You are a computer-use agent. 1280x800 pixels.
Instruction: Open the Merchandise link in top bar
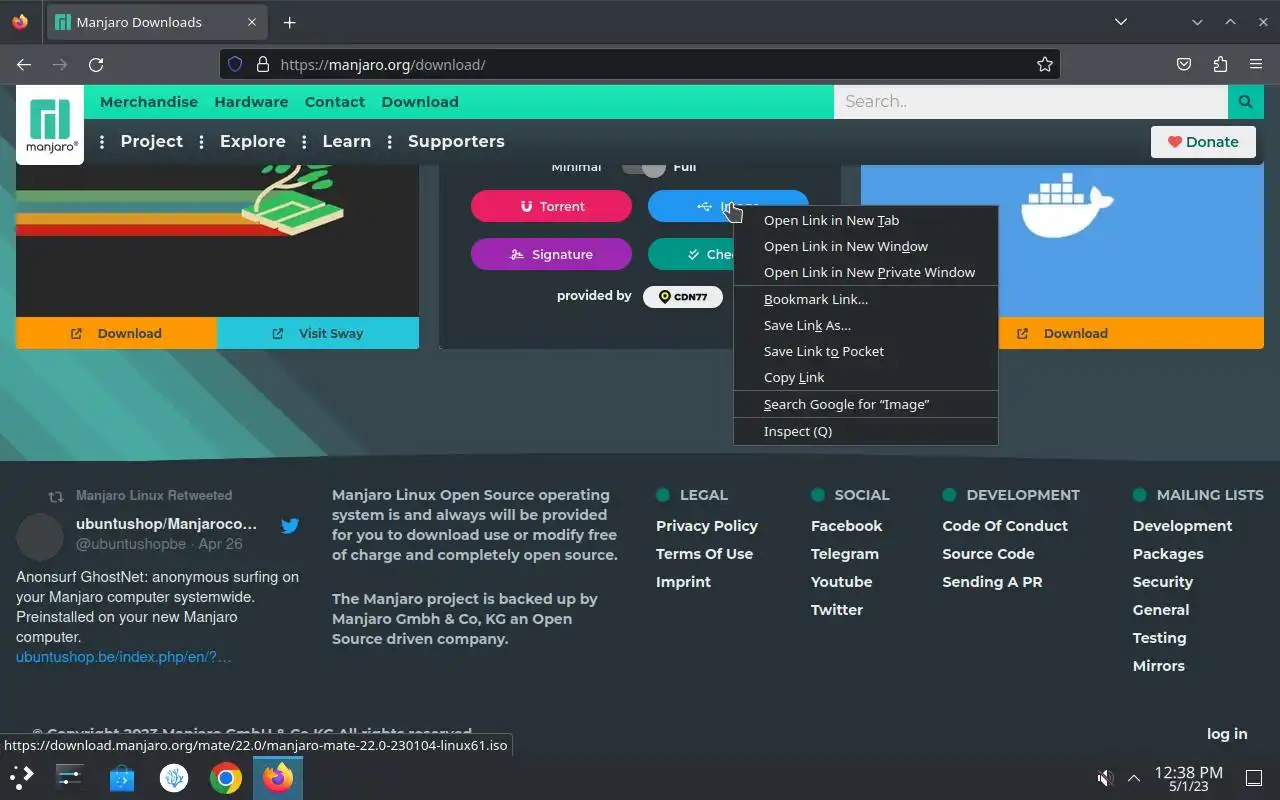[x=149, y=102]
